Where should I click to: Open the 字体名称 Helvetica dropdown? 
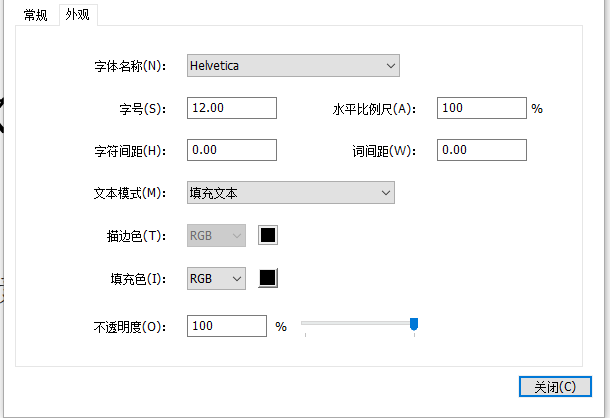tap(293, 66)
